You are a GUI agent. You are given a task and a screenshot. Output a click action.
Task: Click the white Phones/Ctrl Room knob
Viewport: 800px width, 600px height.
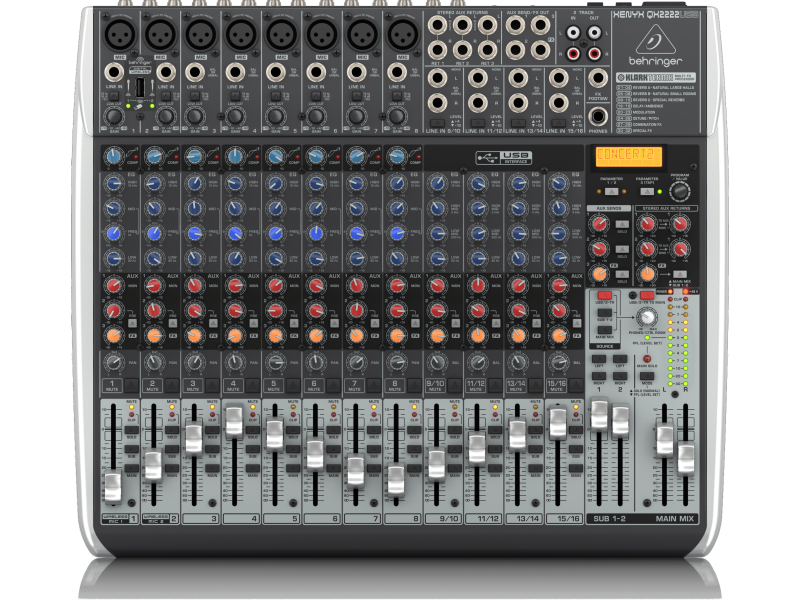[646, 317]
